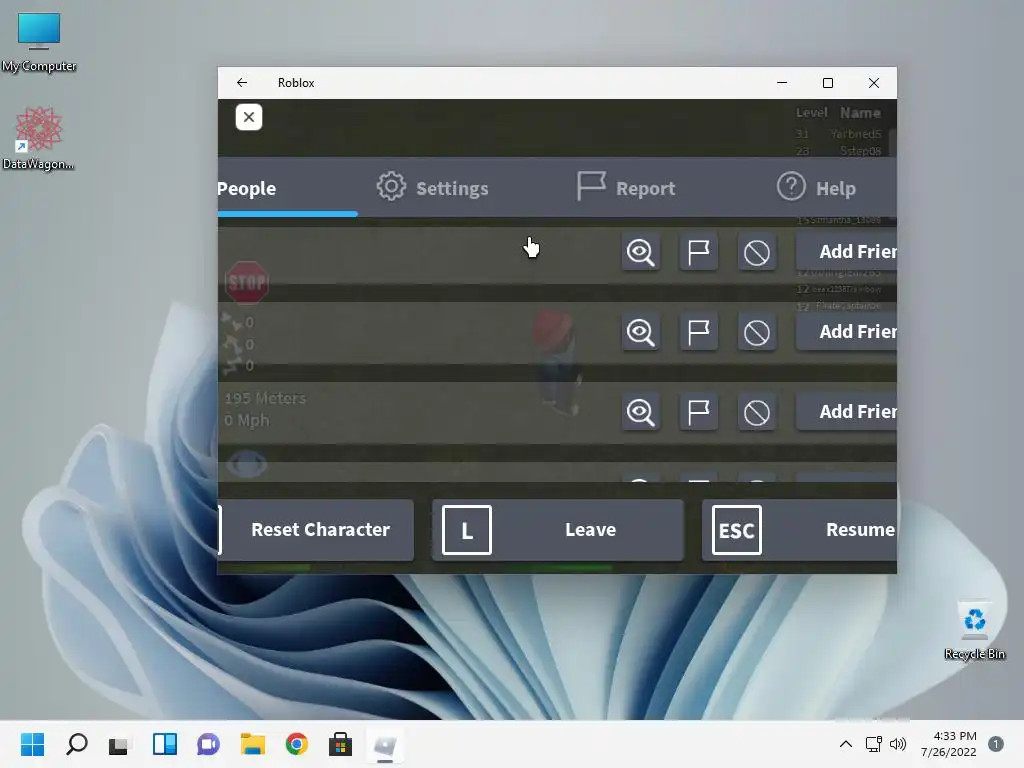The image size is (1024, 768).
Task: Maximize the Roblox window
Action: [827, 83]
